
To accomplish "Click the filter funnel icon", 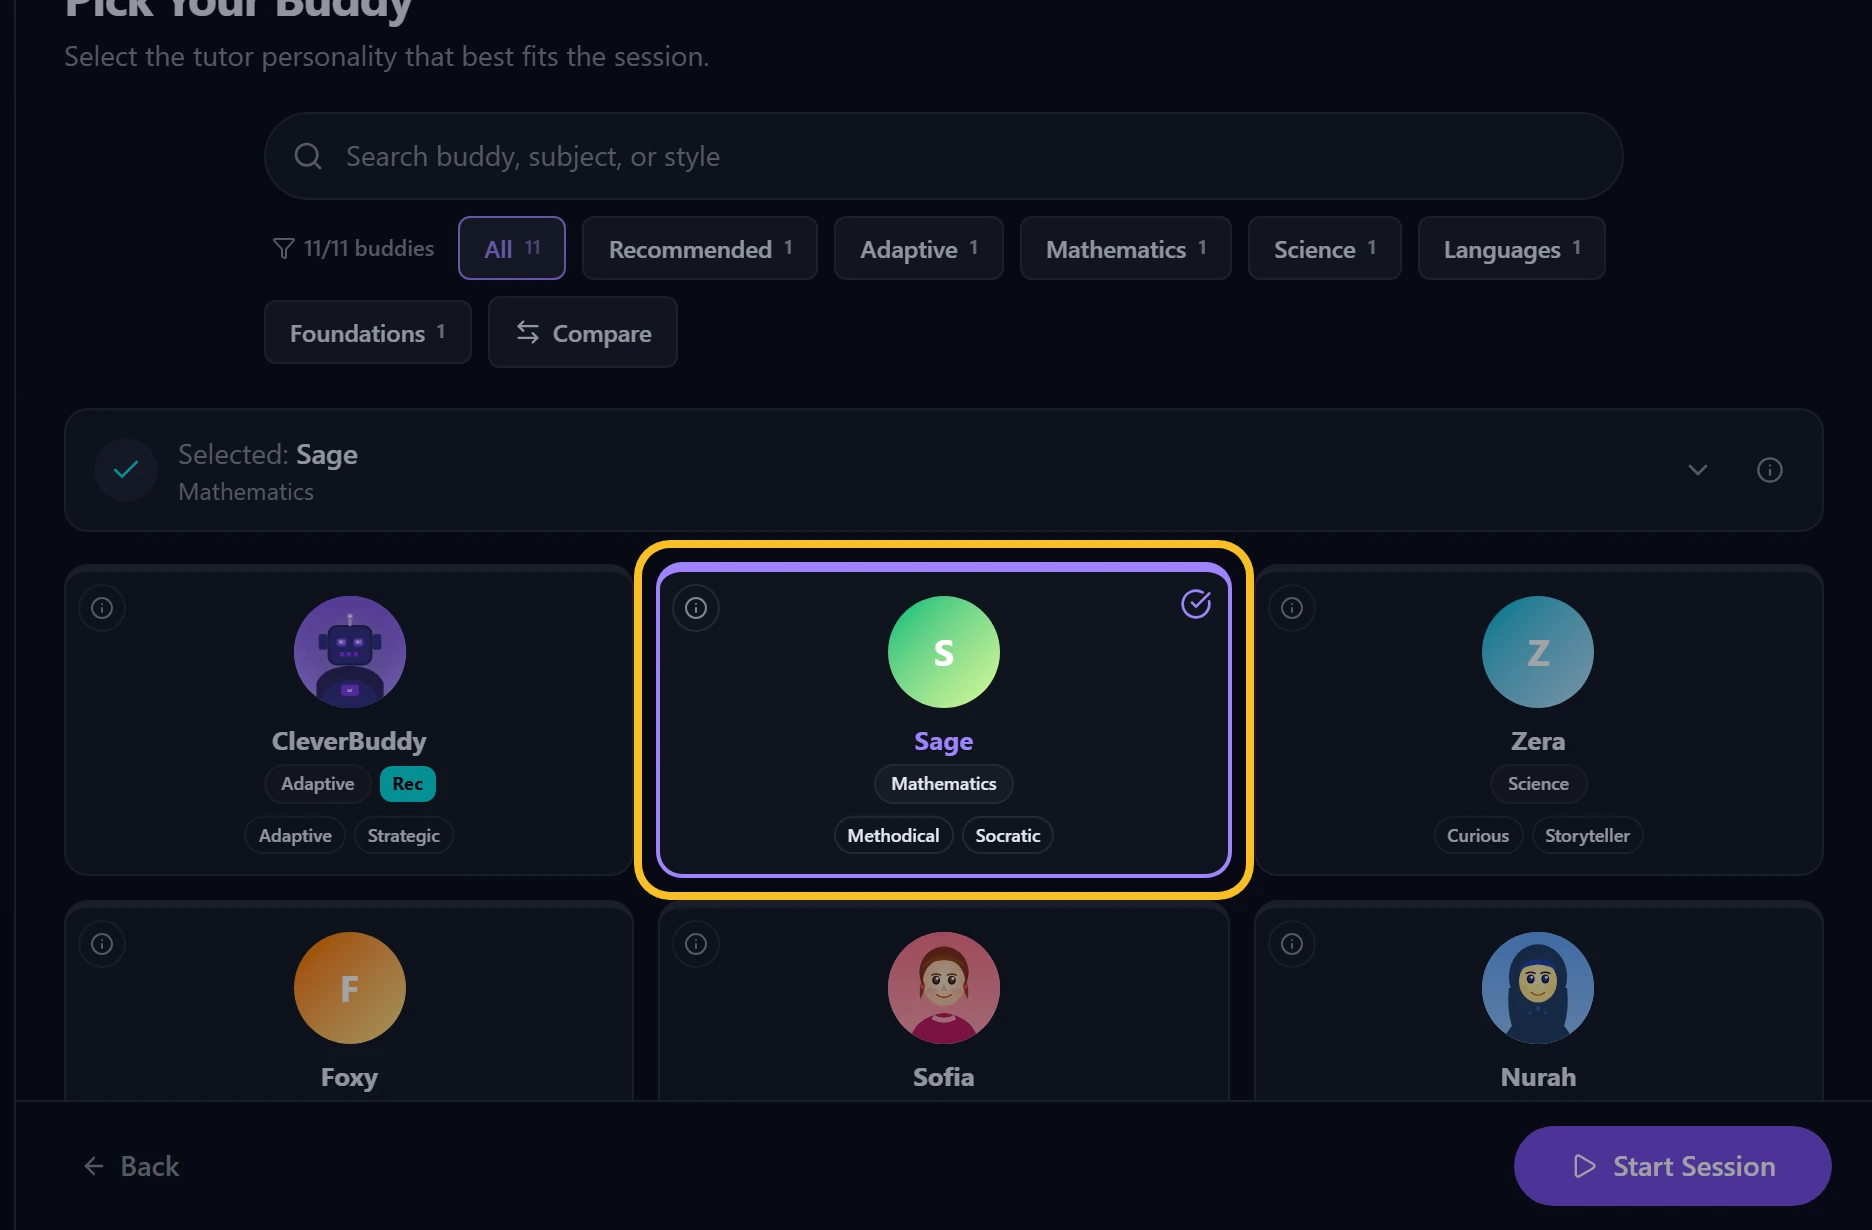I will pyautogui.click(x=284, y=248).
